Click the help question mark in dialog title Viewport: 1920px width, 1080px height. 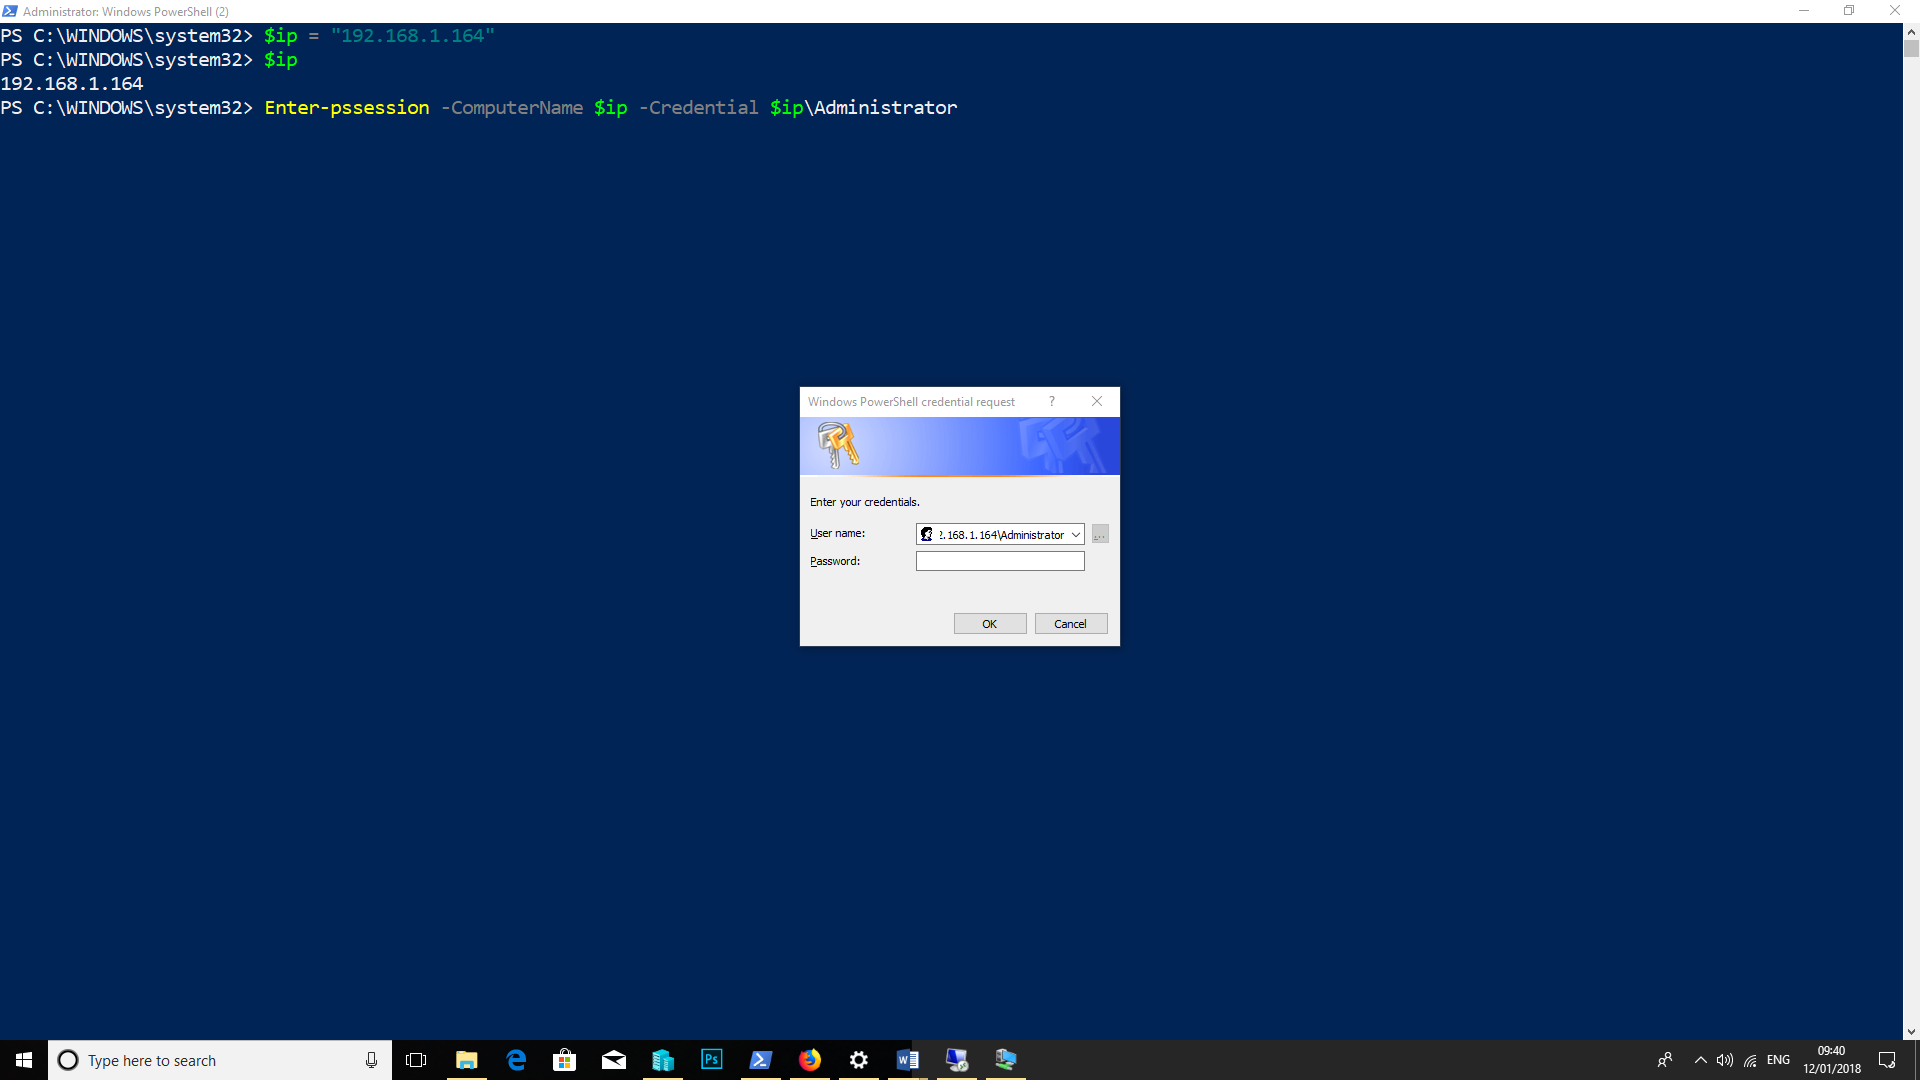(1051, 401)
